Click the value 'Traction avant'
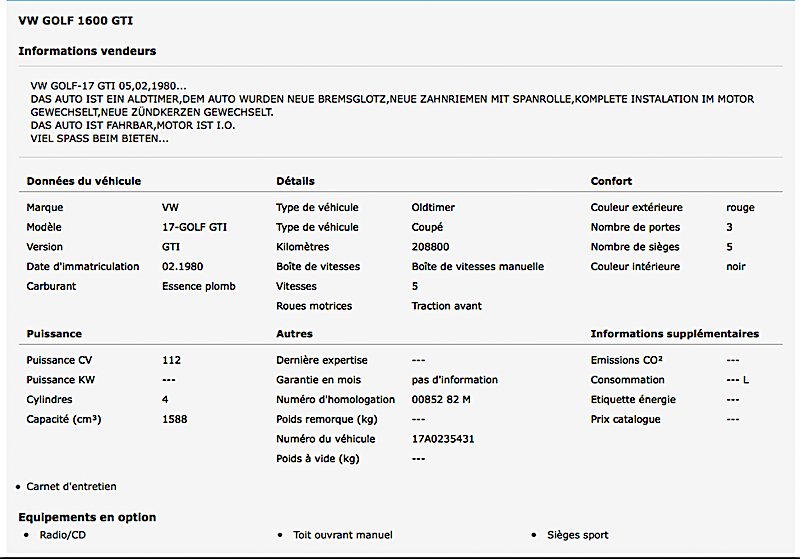The image size is (800, 559). click(446, 306)
